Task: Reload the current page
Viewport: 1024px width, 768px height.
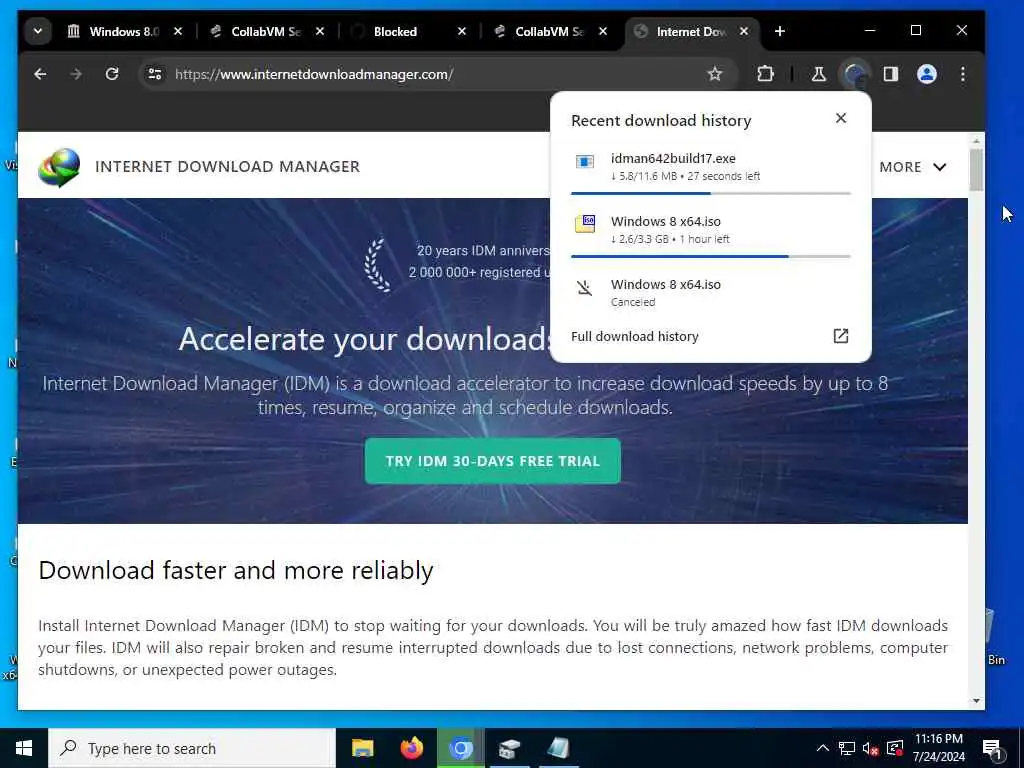Action: [x=112, y=74]
